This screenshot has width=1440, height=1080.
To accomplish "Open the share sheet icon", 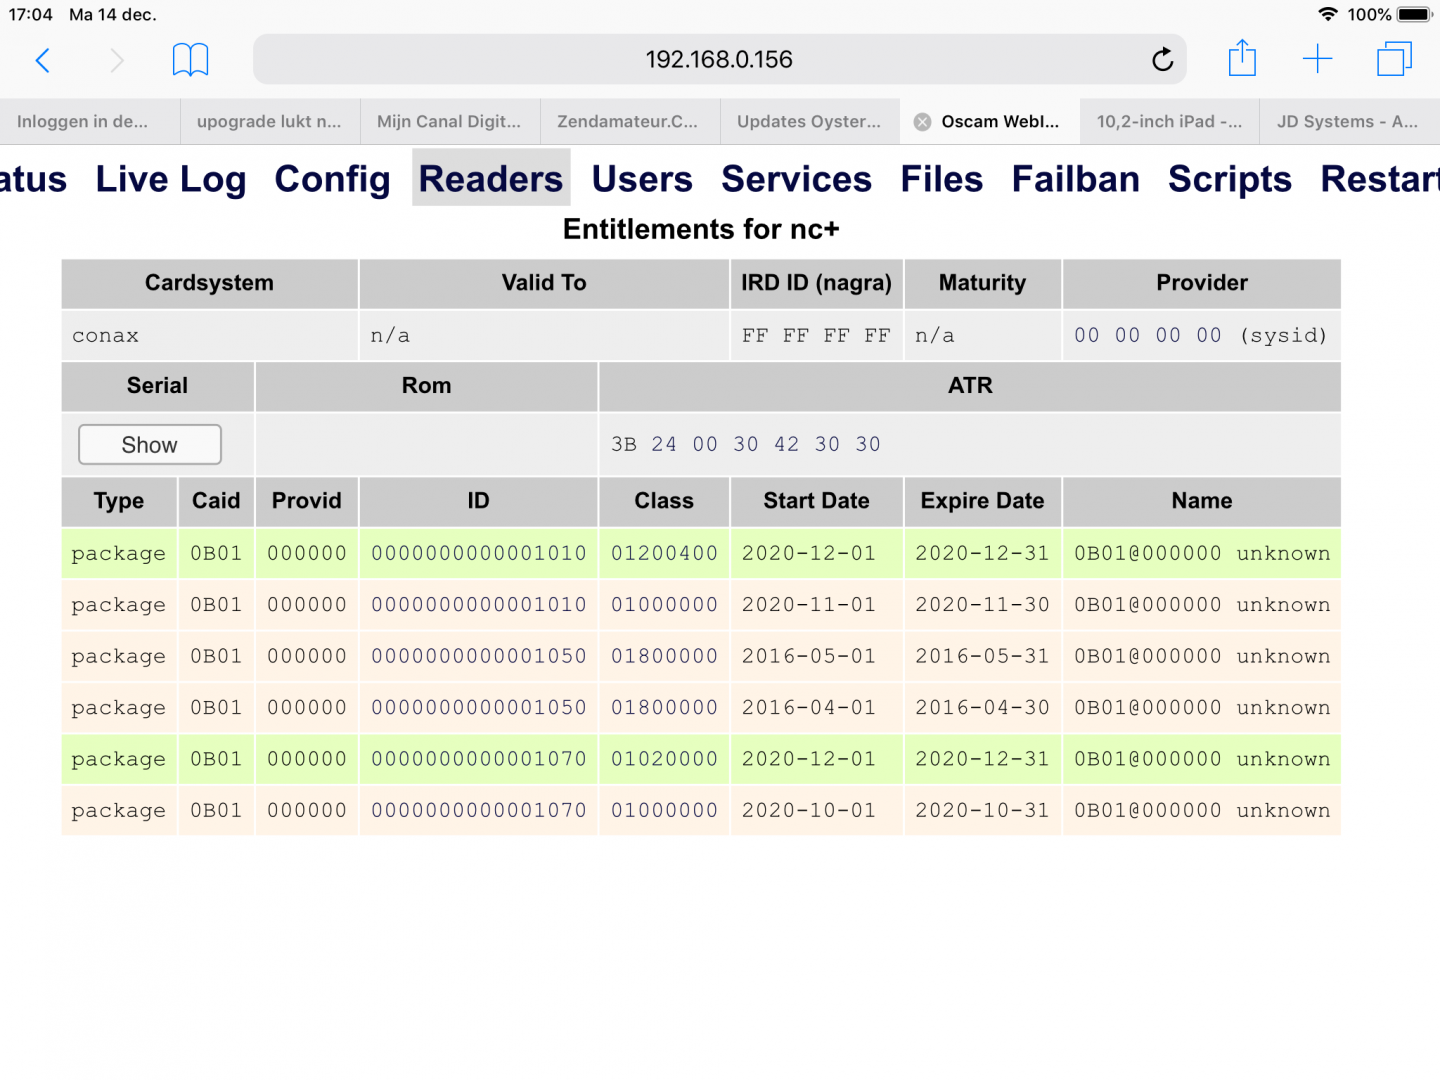I will (x=1242, y=58).
